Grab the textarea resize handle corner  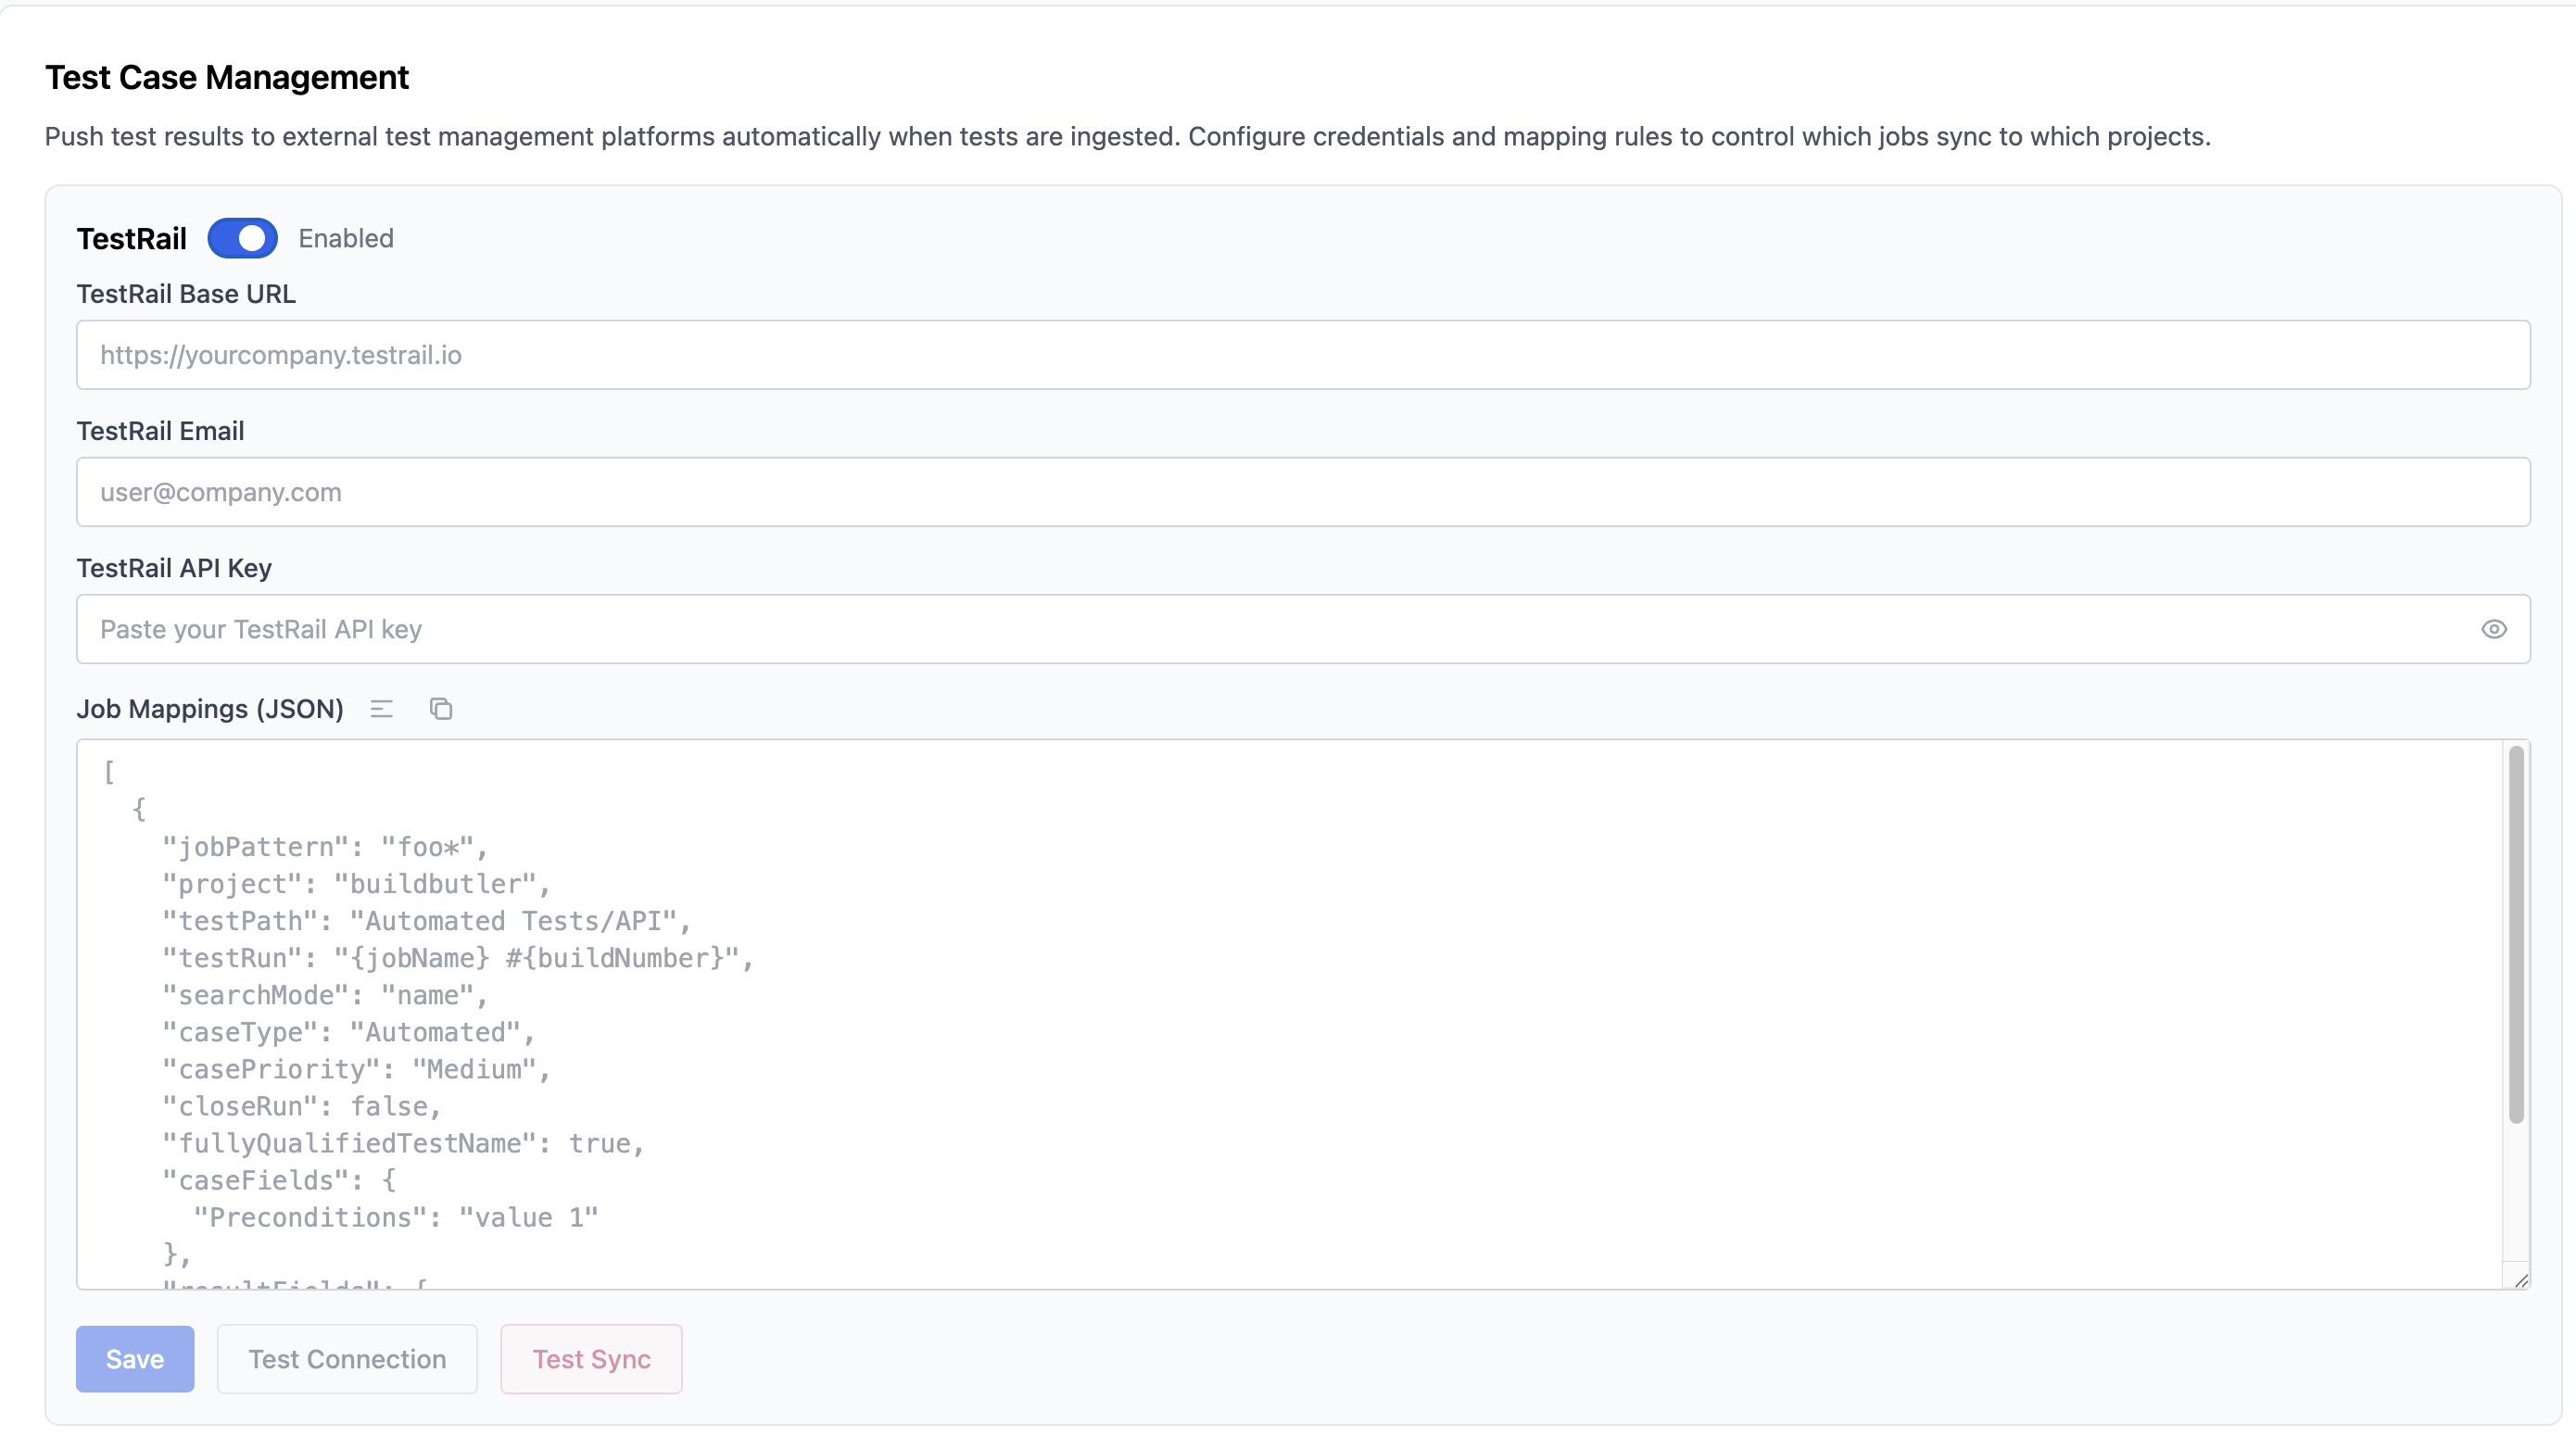2520,1280
